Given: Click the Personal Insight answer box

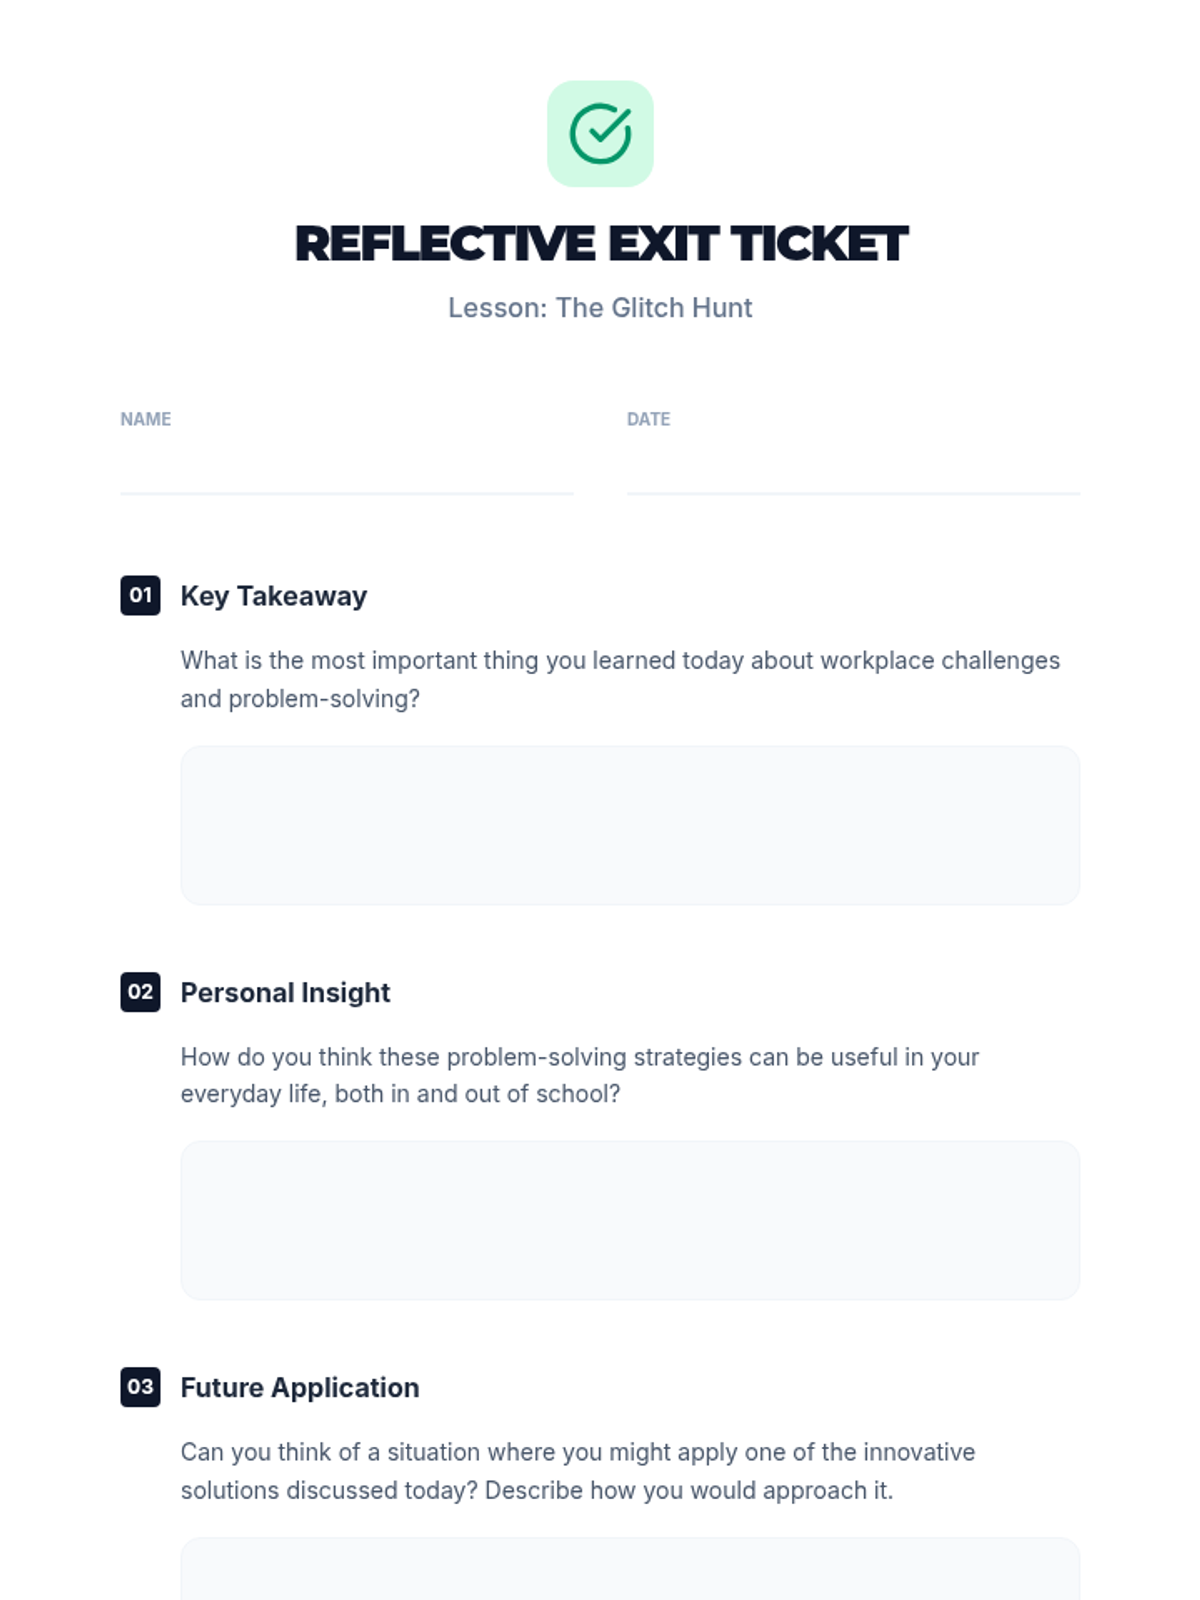Looking at the screenshot, I should [630, 1220].
